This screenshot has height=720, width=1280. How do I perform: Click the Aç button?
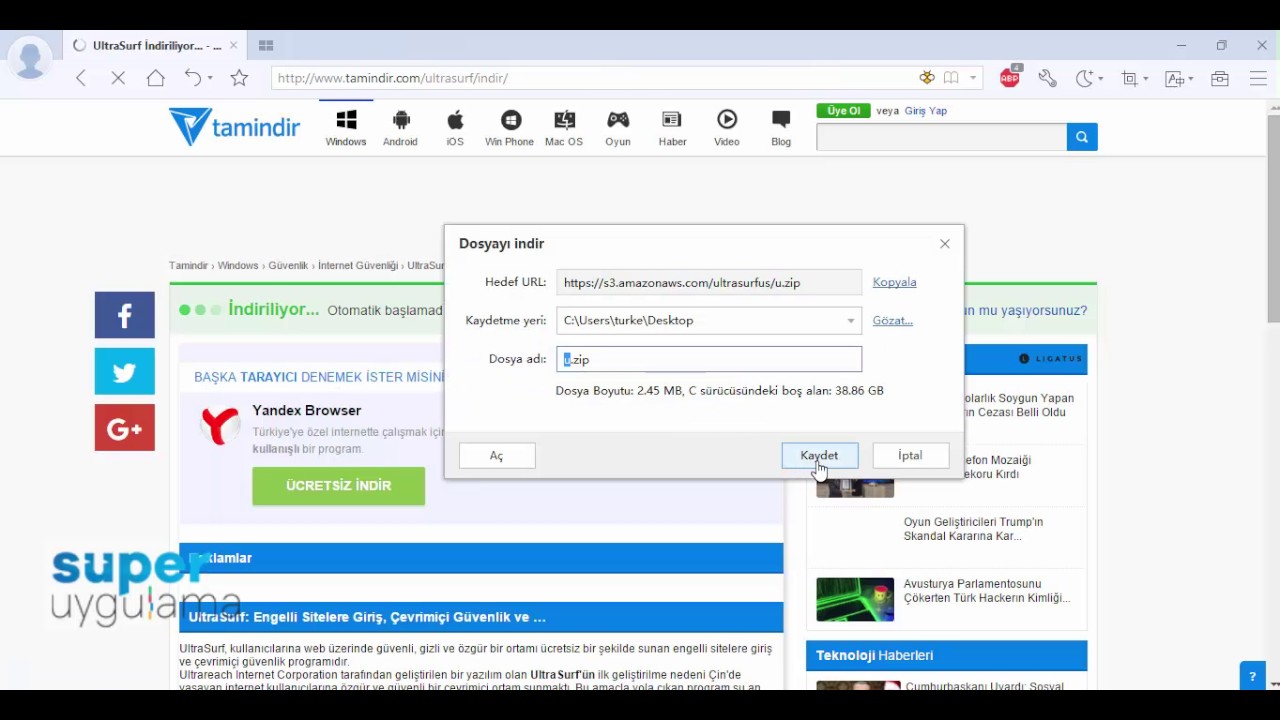tap(497, 455)
